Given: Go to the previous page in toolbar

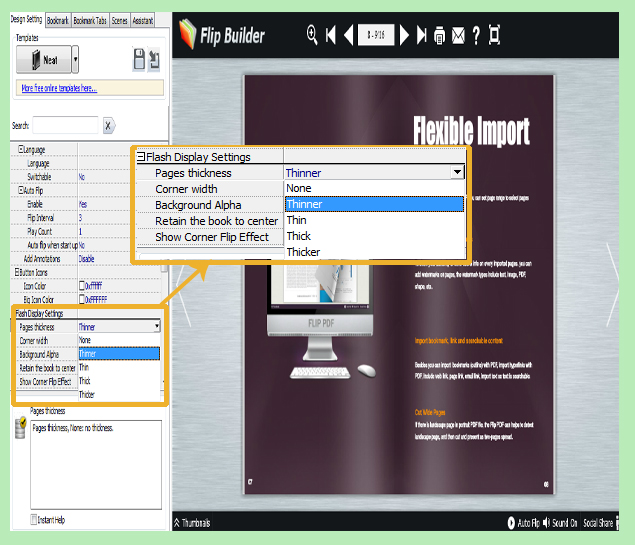Looking at the screenshot, I should pyautogui.click(x=349, y=35).
